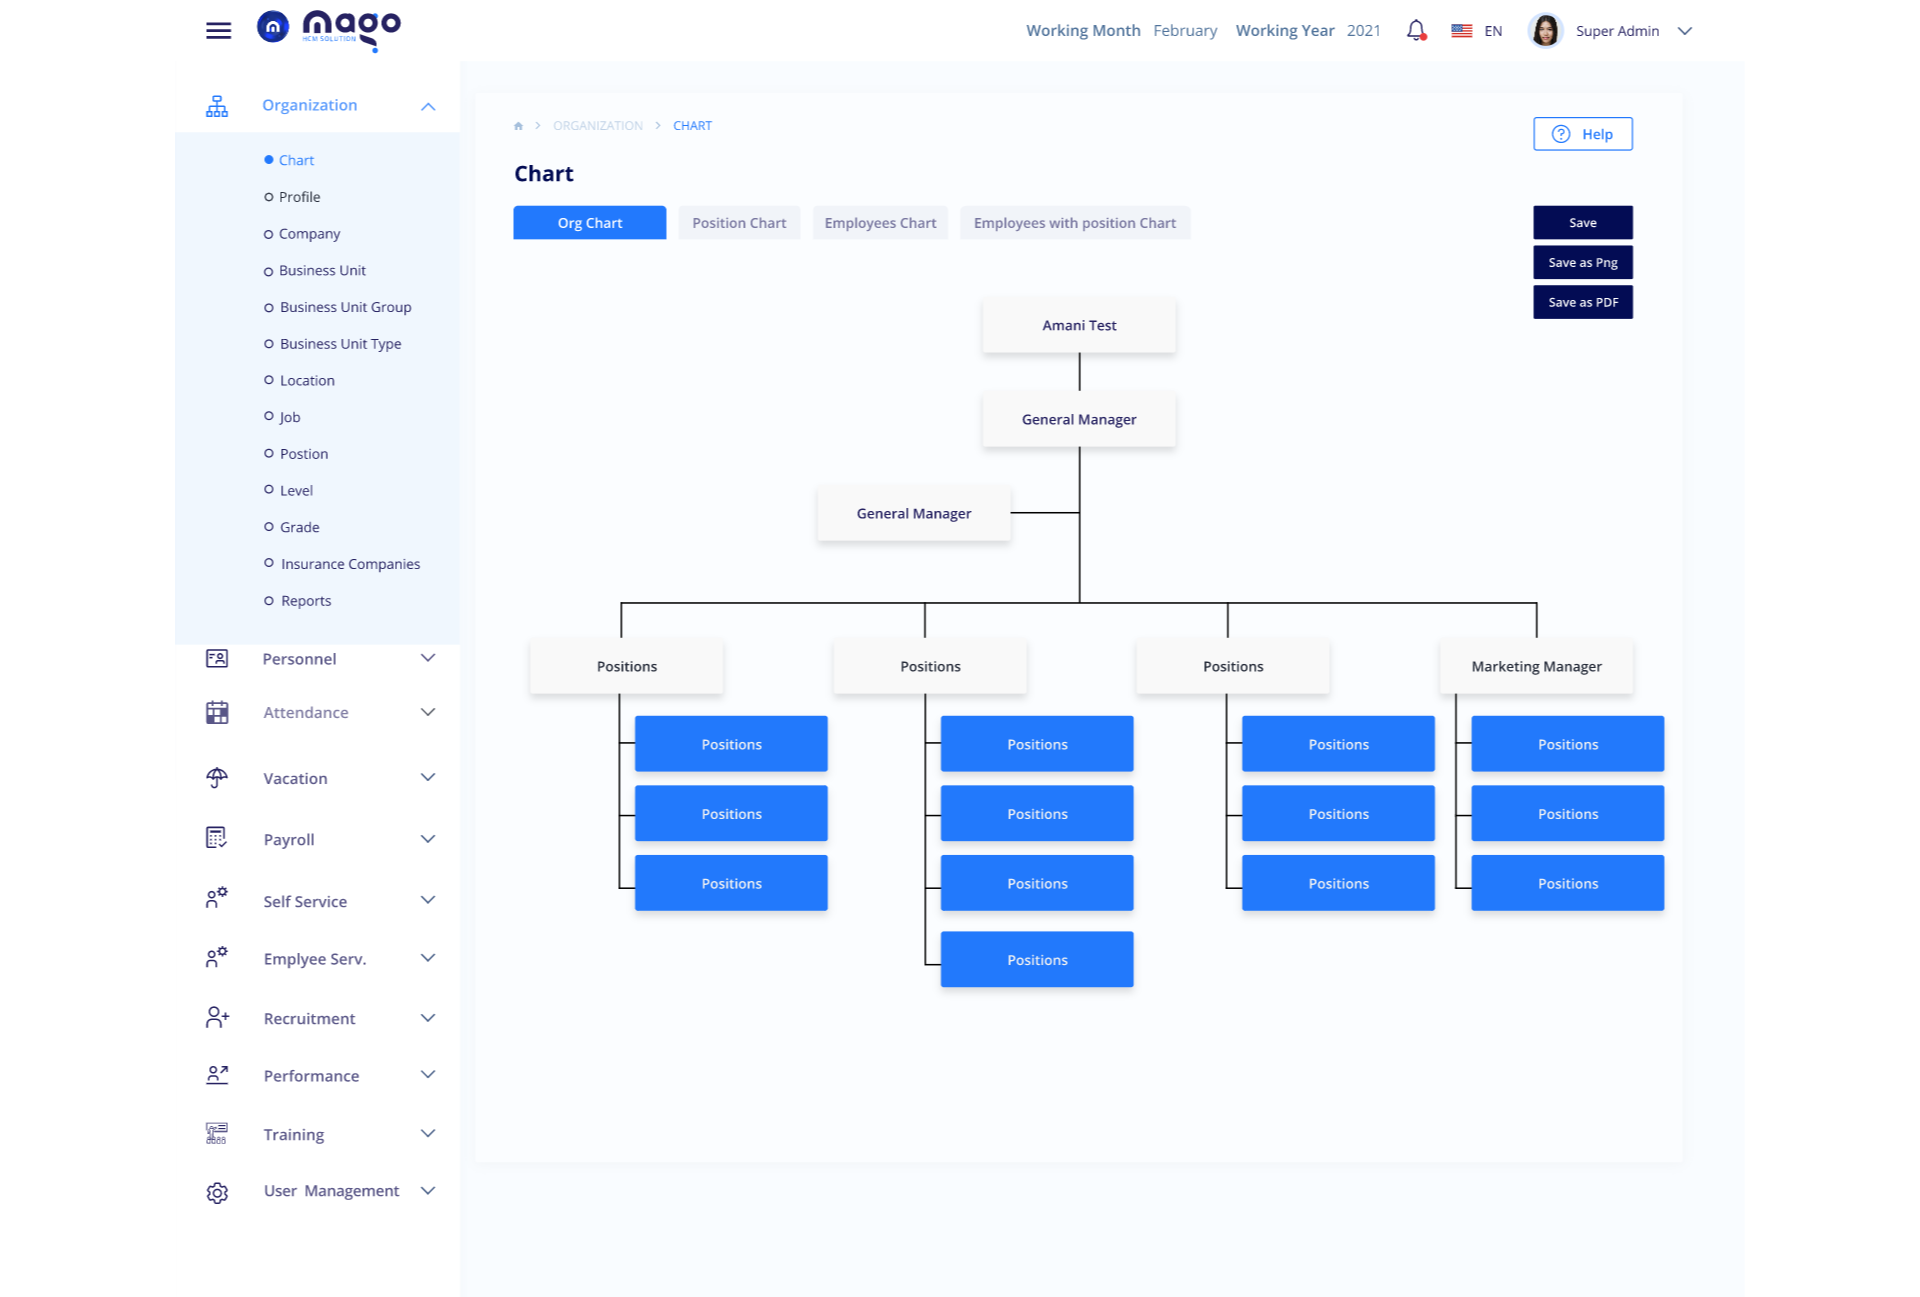The height and width of the screenshot is (1297, 1920).
Task: Click the Attendance calendar icon
Action: [217, 712]
